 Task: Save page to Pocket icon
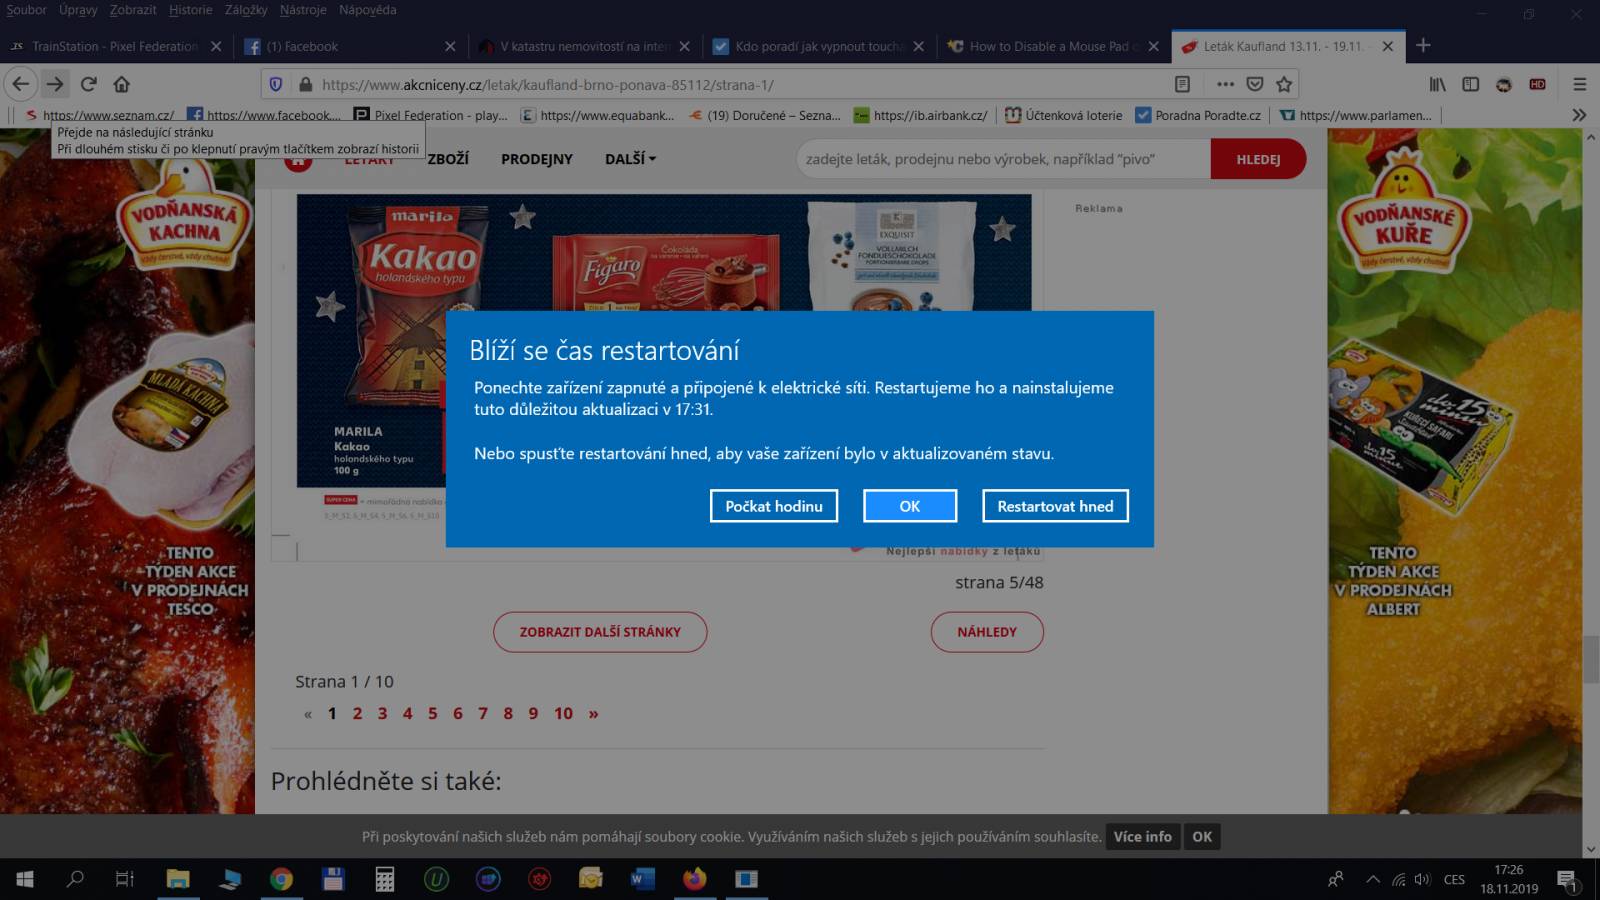tap(1255, 84)
